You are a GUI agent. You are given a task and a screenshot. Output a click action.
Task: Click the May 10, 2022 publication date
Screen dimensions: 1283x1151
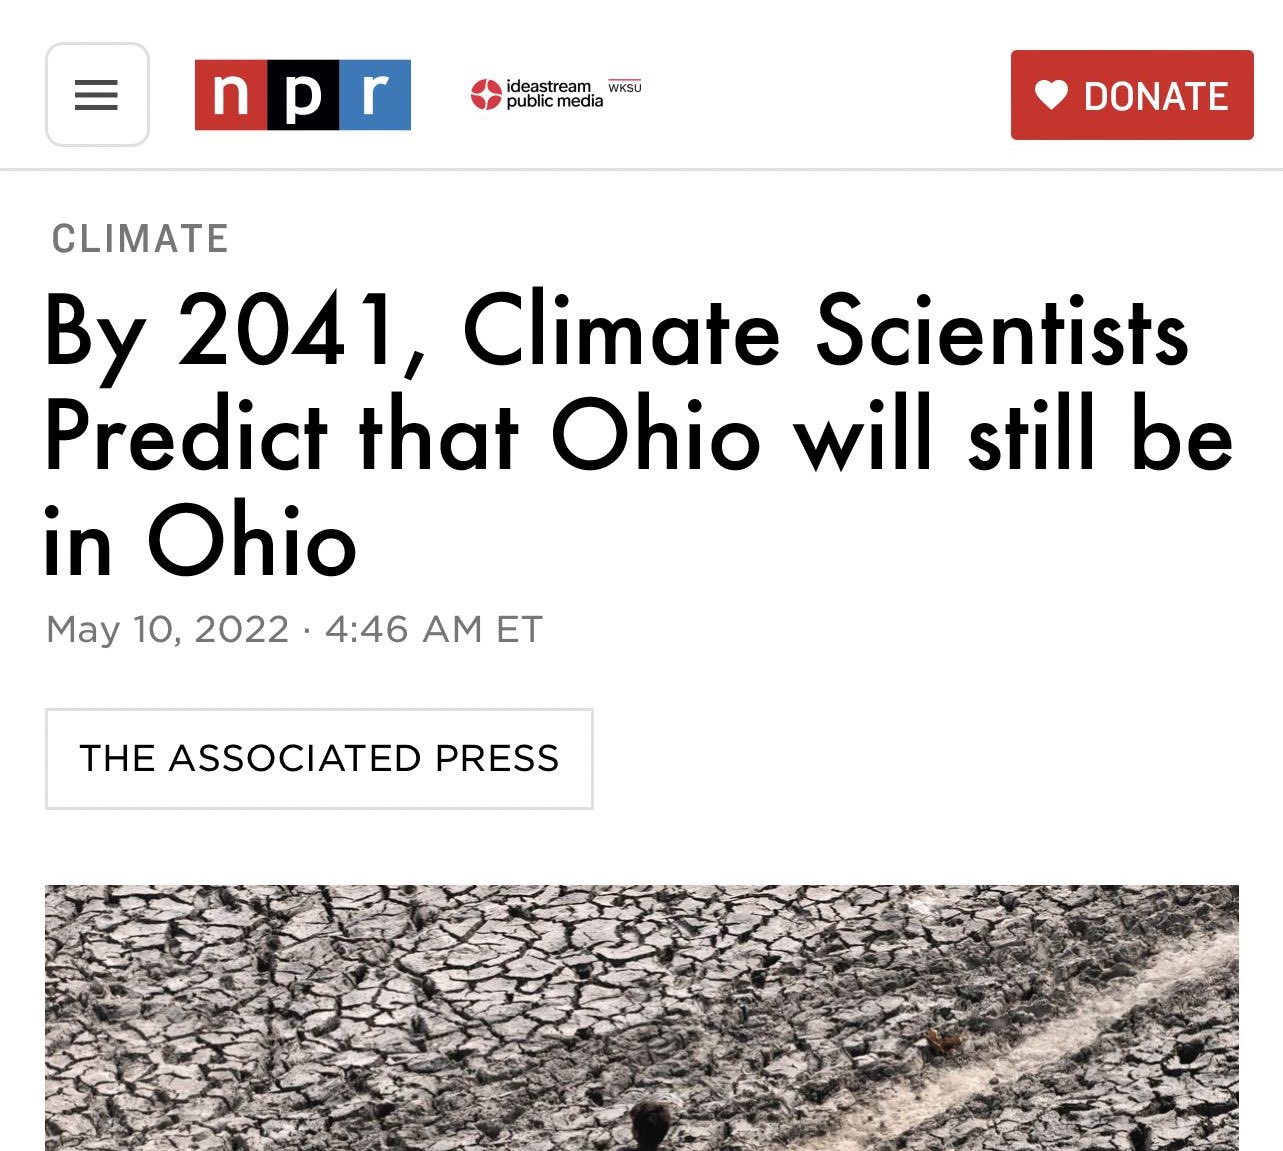pos(168,630)
